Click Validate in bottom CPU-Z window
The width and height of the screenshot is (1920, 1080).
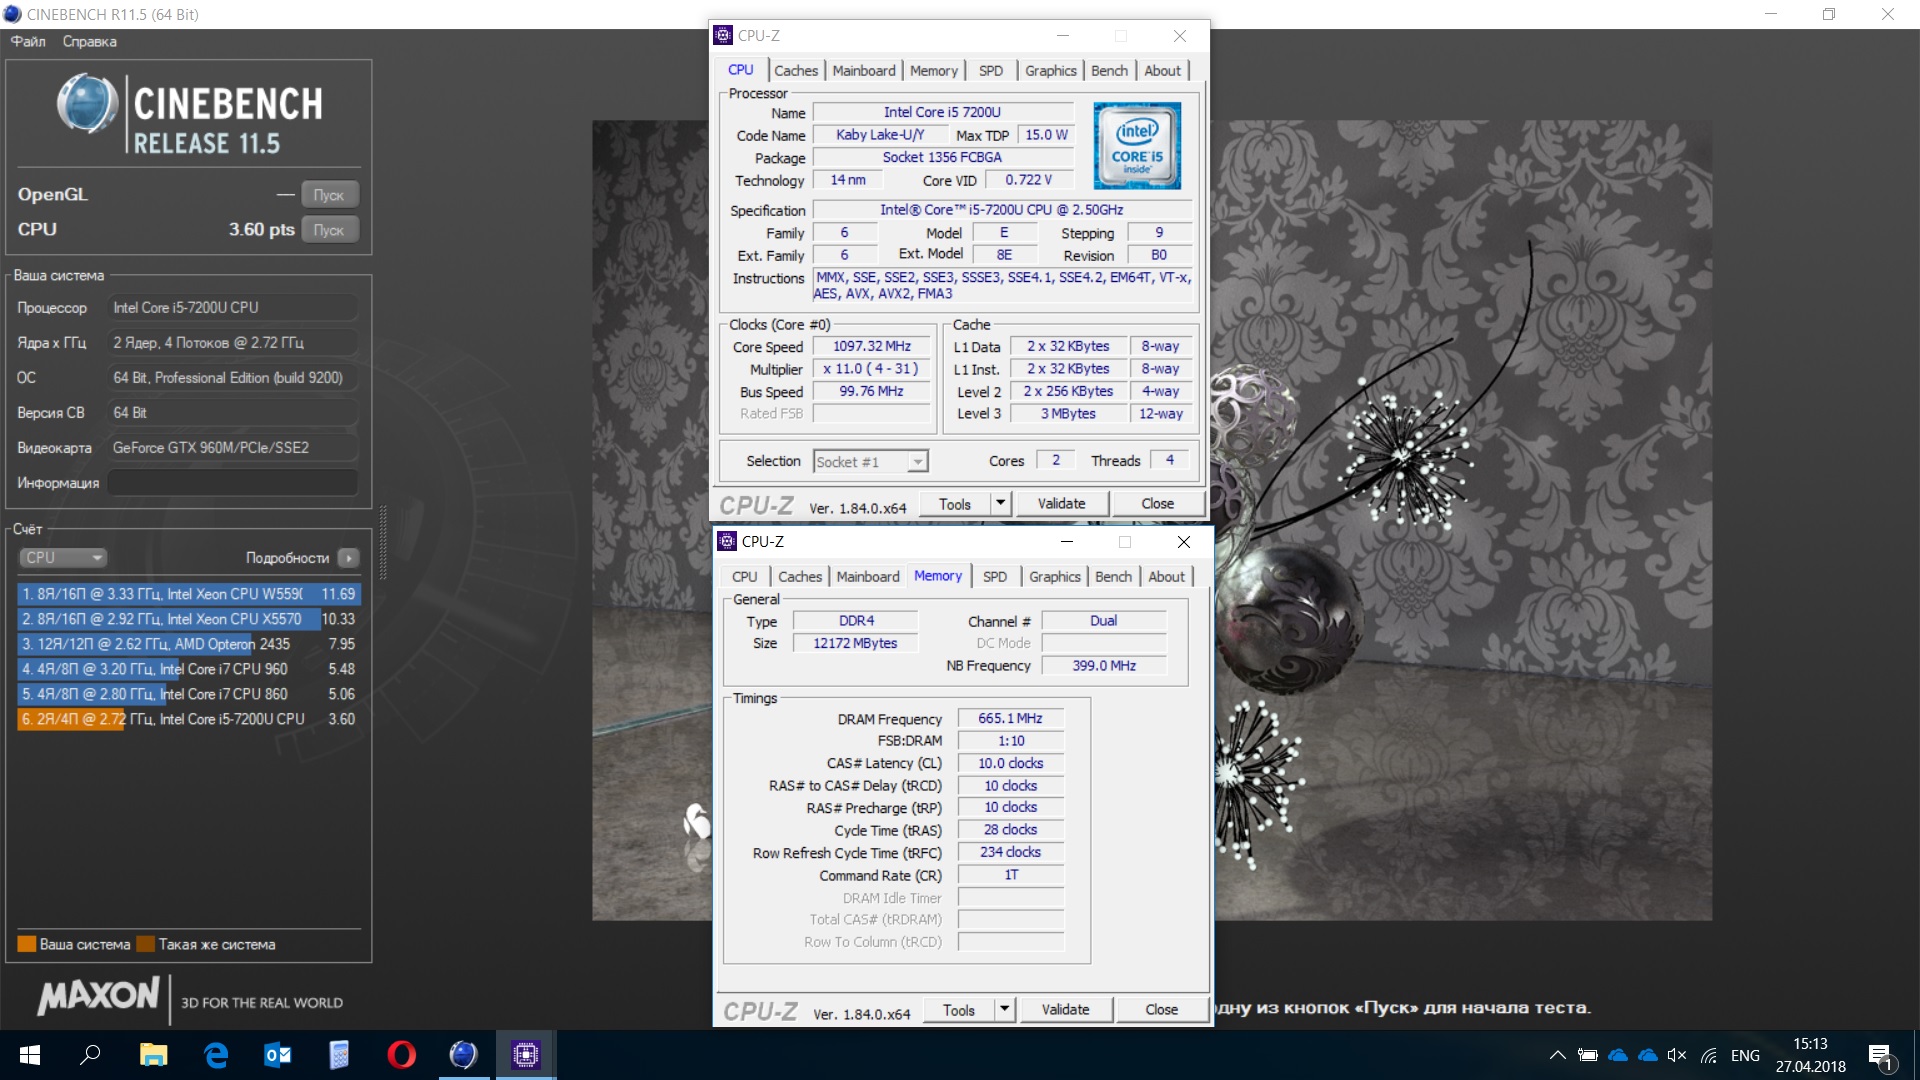1065,1010
